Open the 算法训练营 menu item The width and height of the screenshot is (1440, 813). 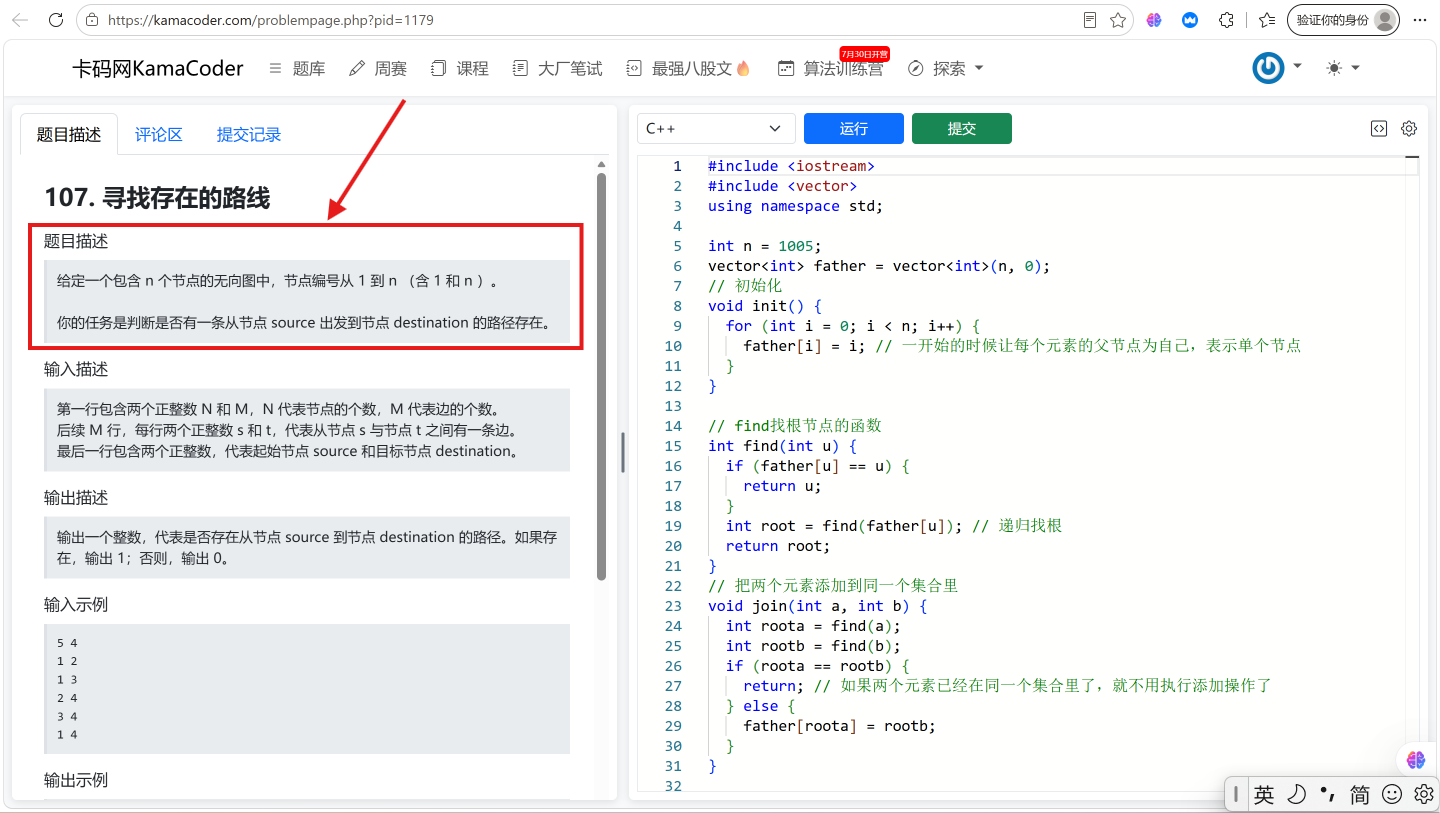[830, 68]
